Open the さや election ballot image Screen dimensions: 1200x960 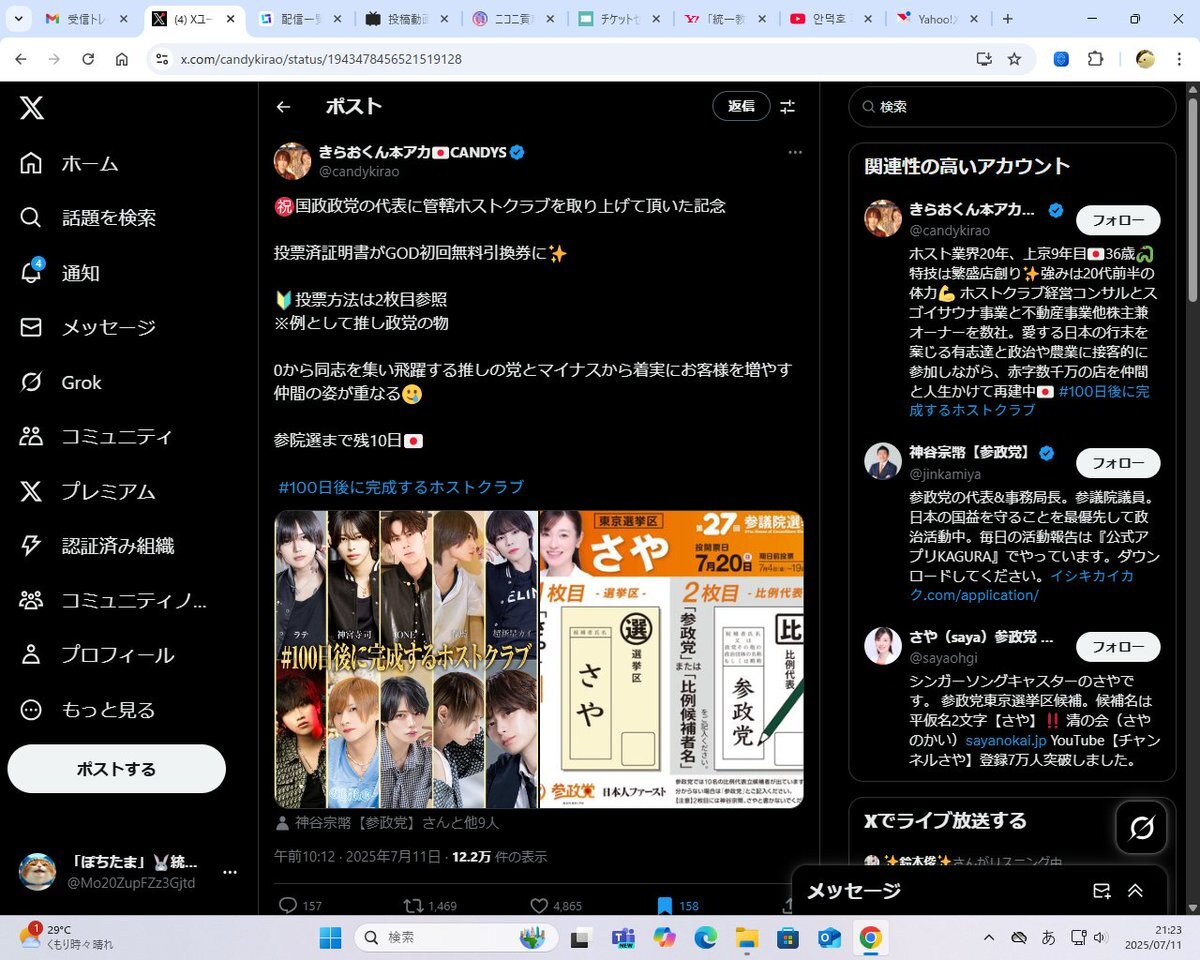[x=672, y=659]
